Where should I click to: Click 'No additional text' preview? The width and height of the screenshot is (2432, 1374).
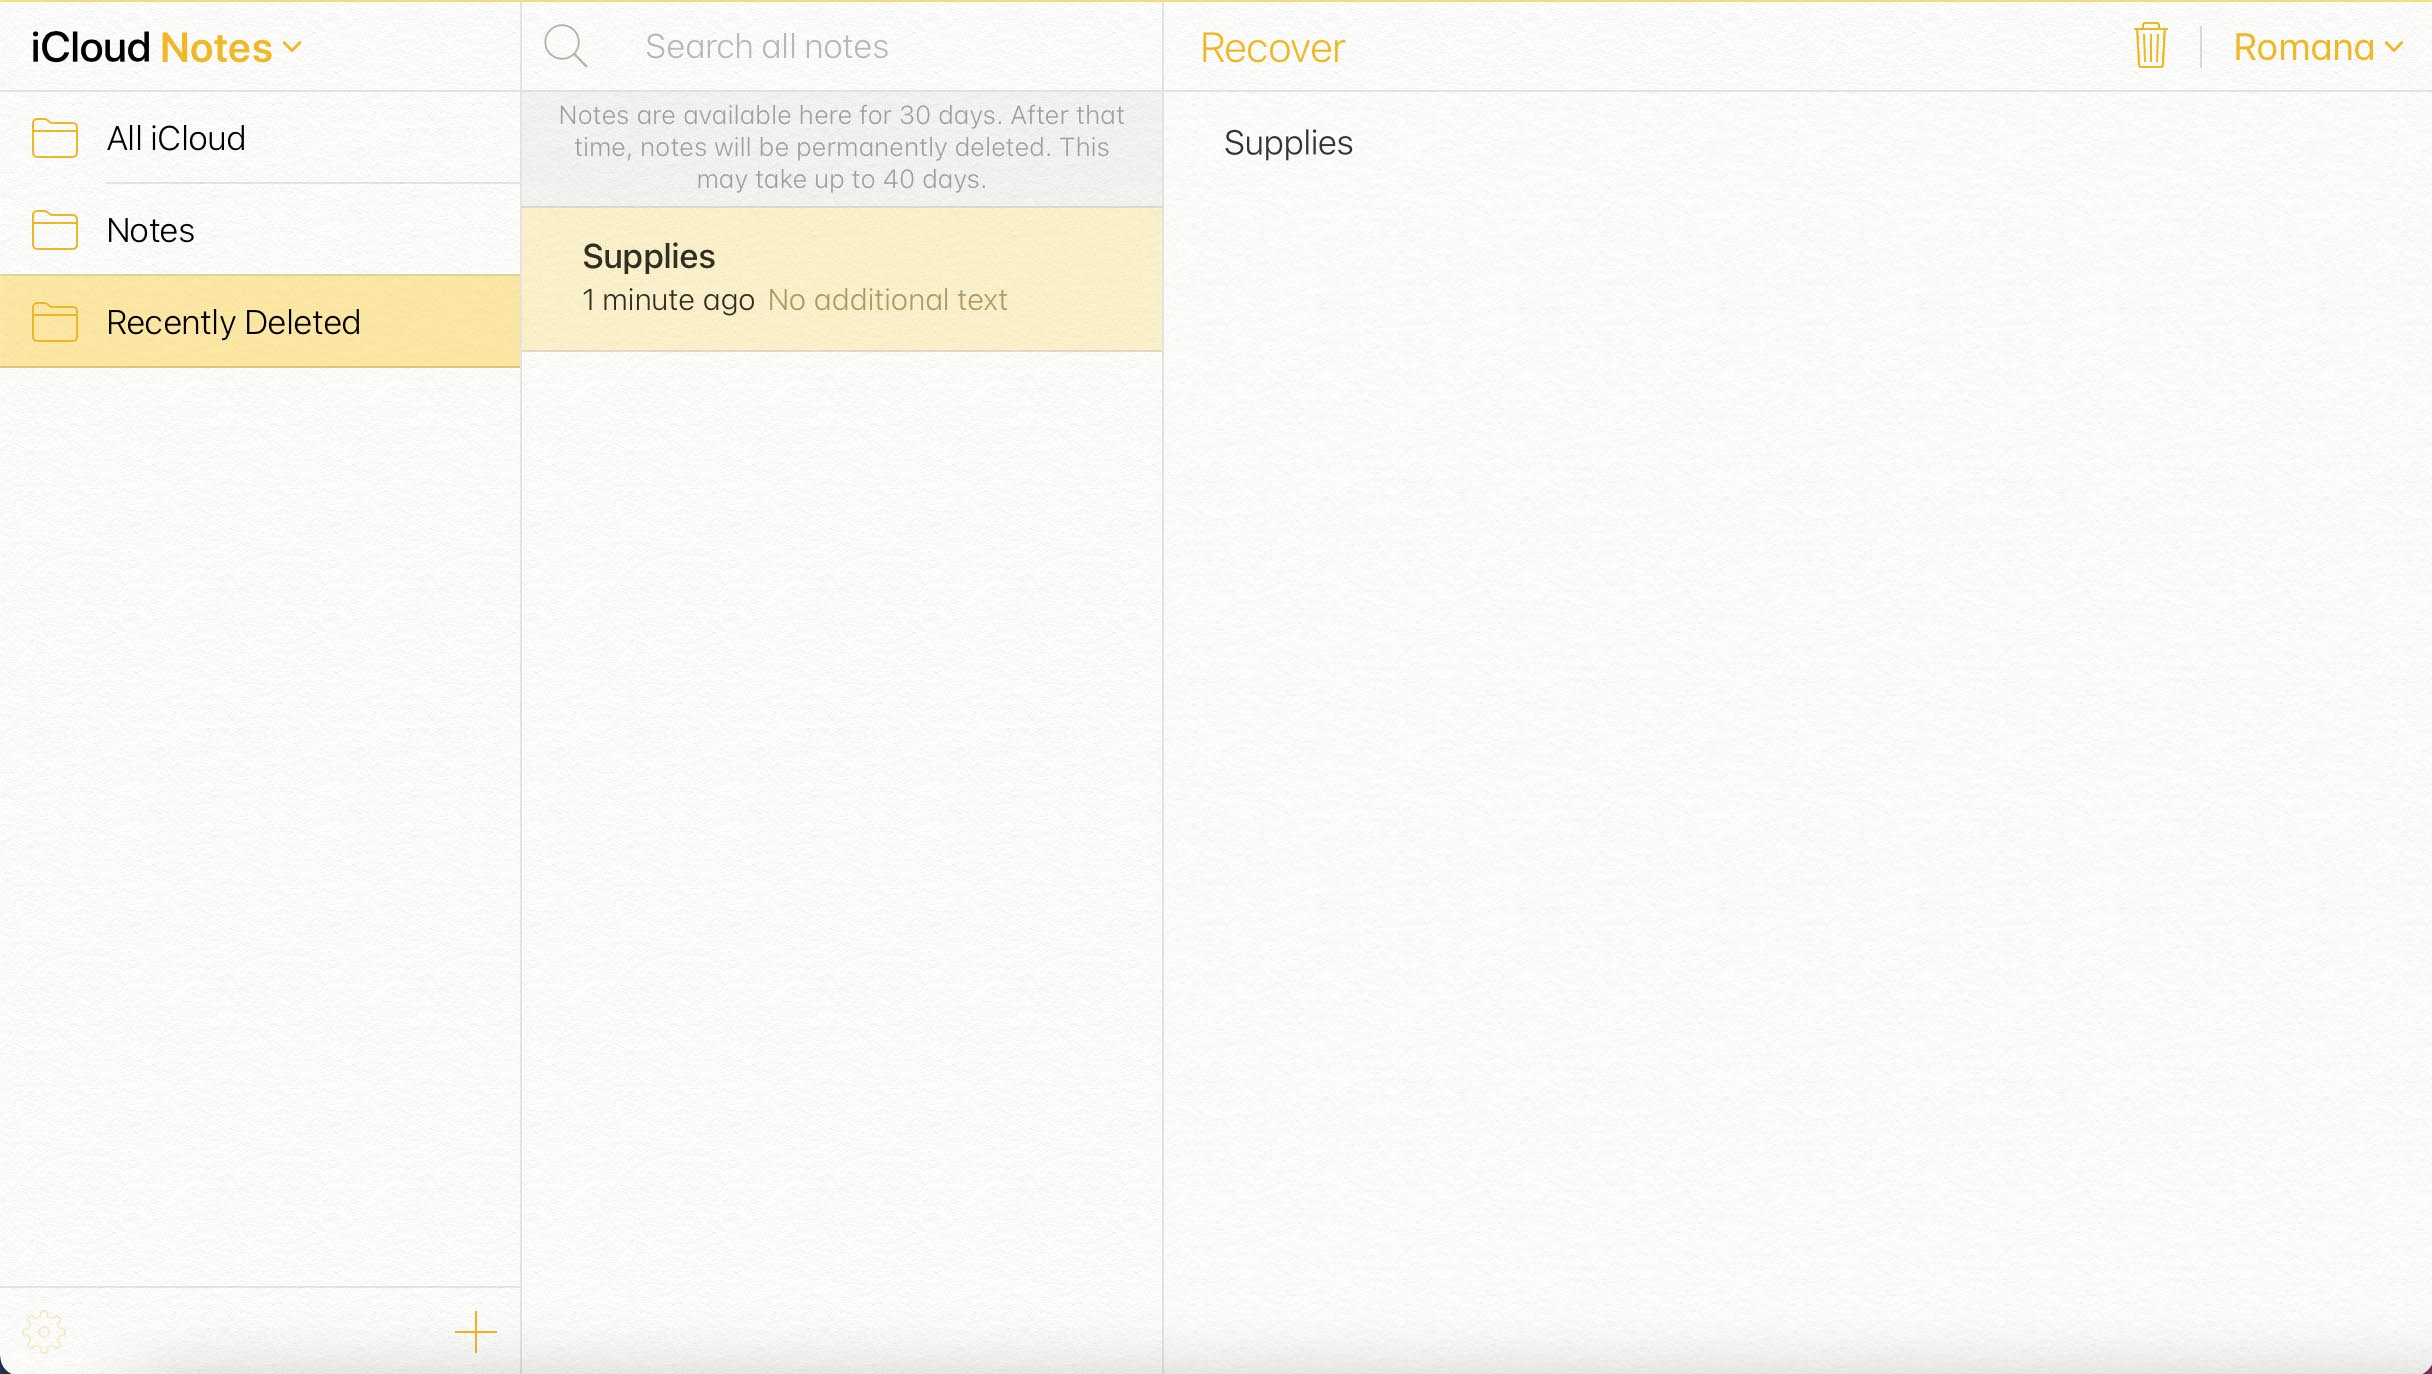click(887, 300)
